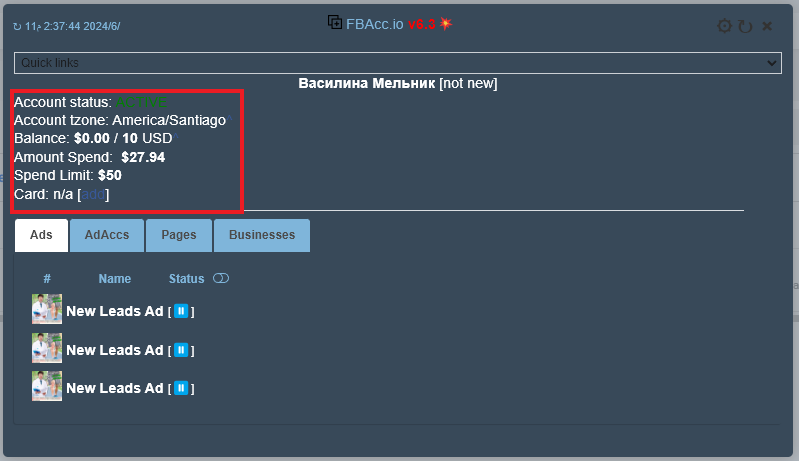The height and width of the screenshot is (461, 799).
Task: Switch to the AdAccs tab
Action: point(106,235)
